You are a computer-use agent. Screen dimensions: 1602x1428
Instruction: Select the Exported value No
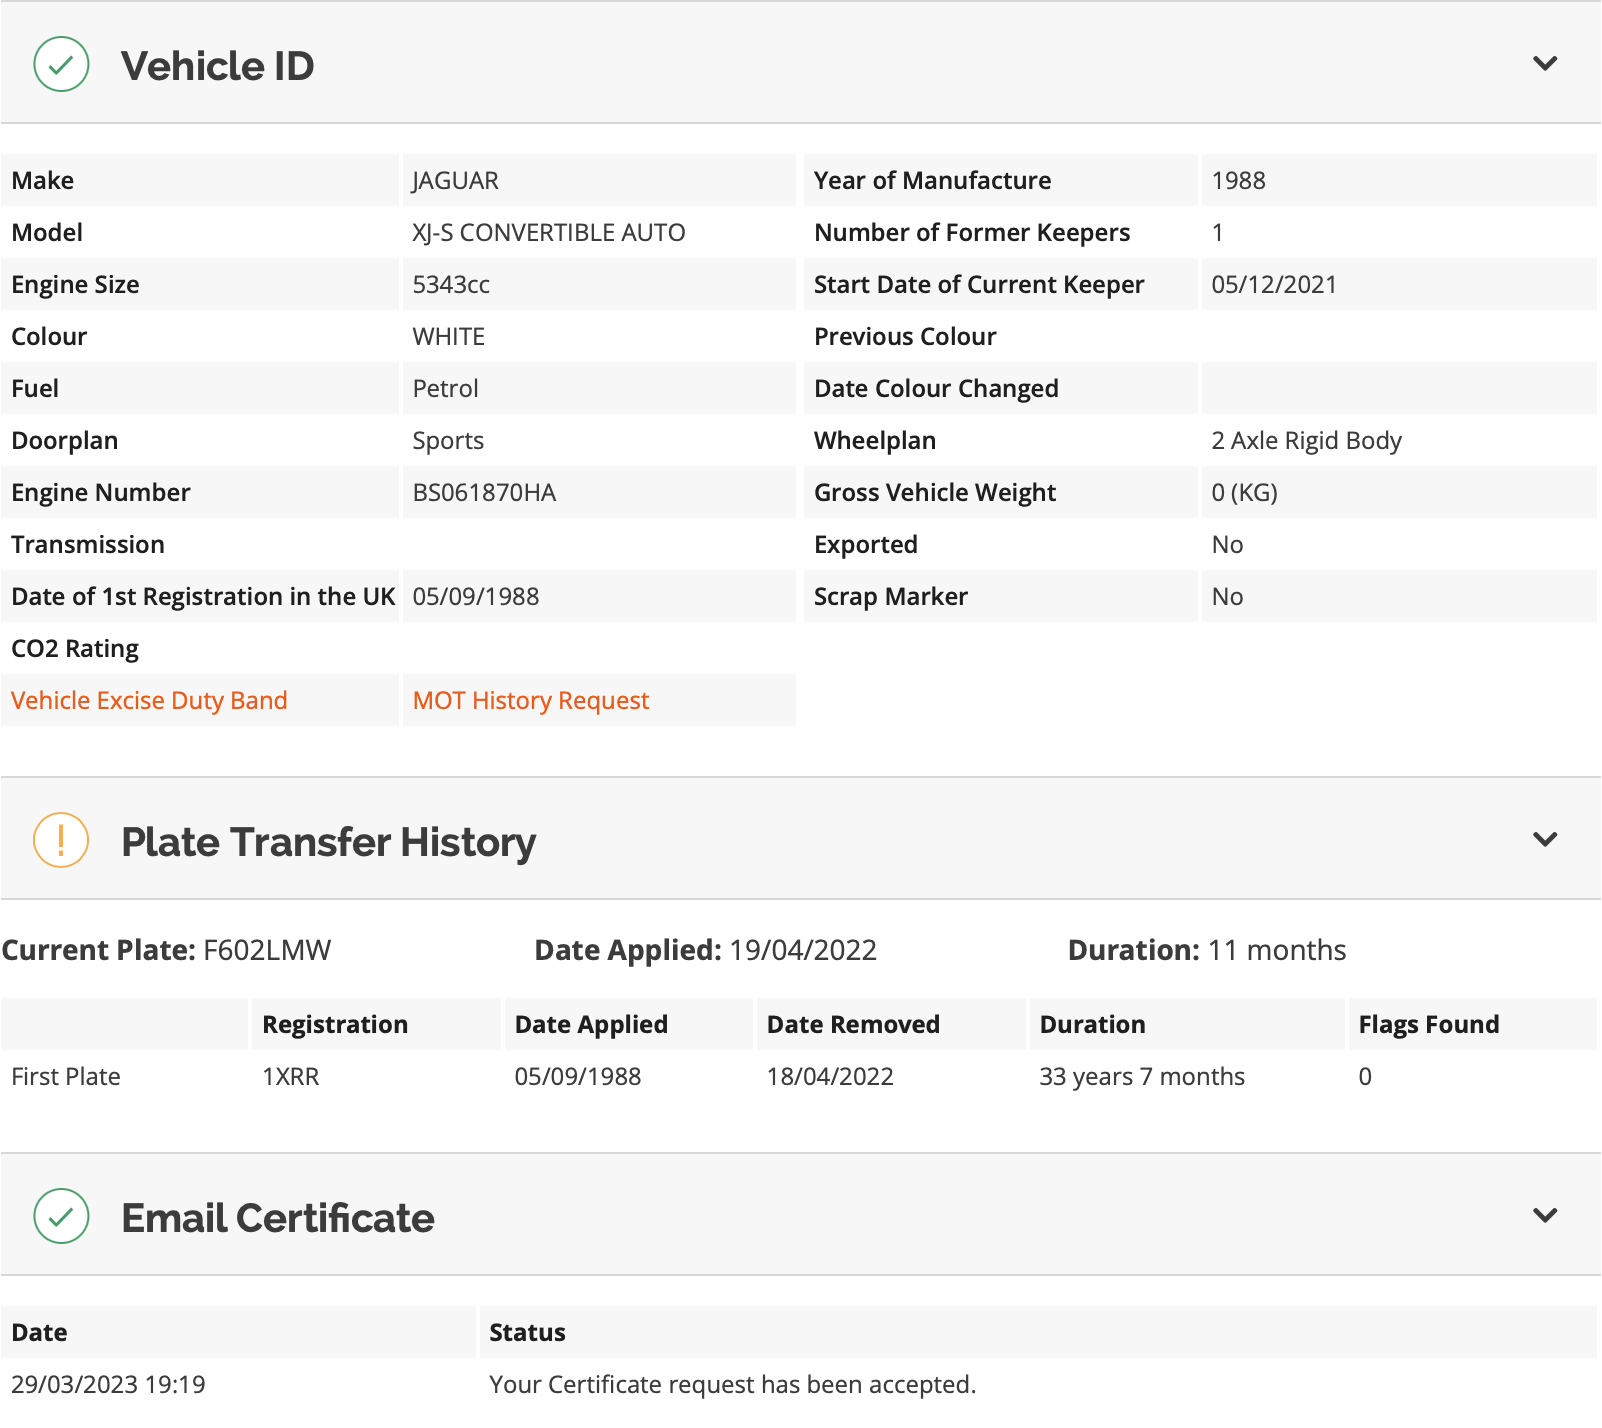click(x=1228, y=544)
